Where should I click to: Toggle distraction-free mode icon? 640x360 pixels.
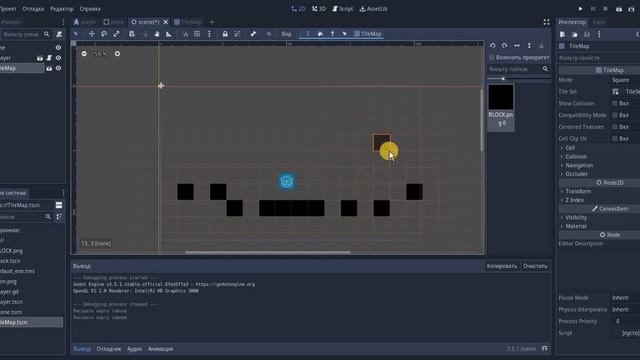tap(546, 22)
